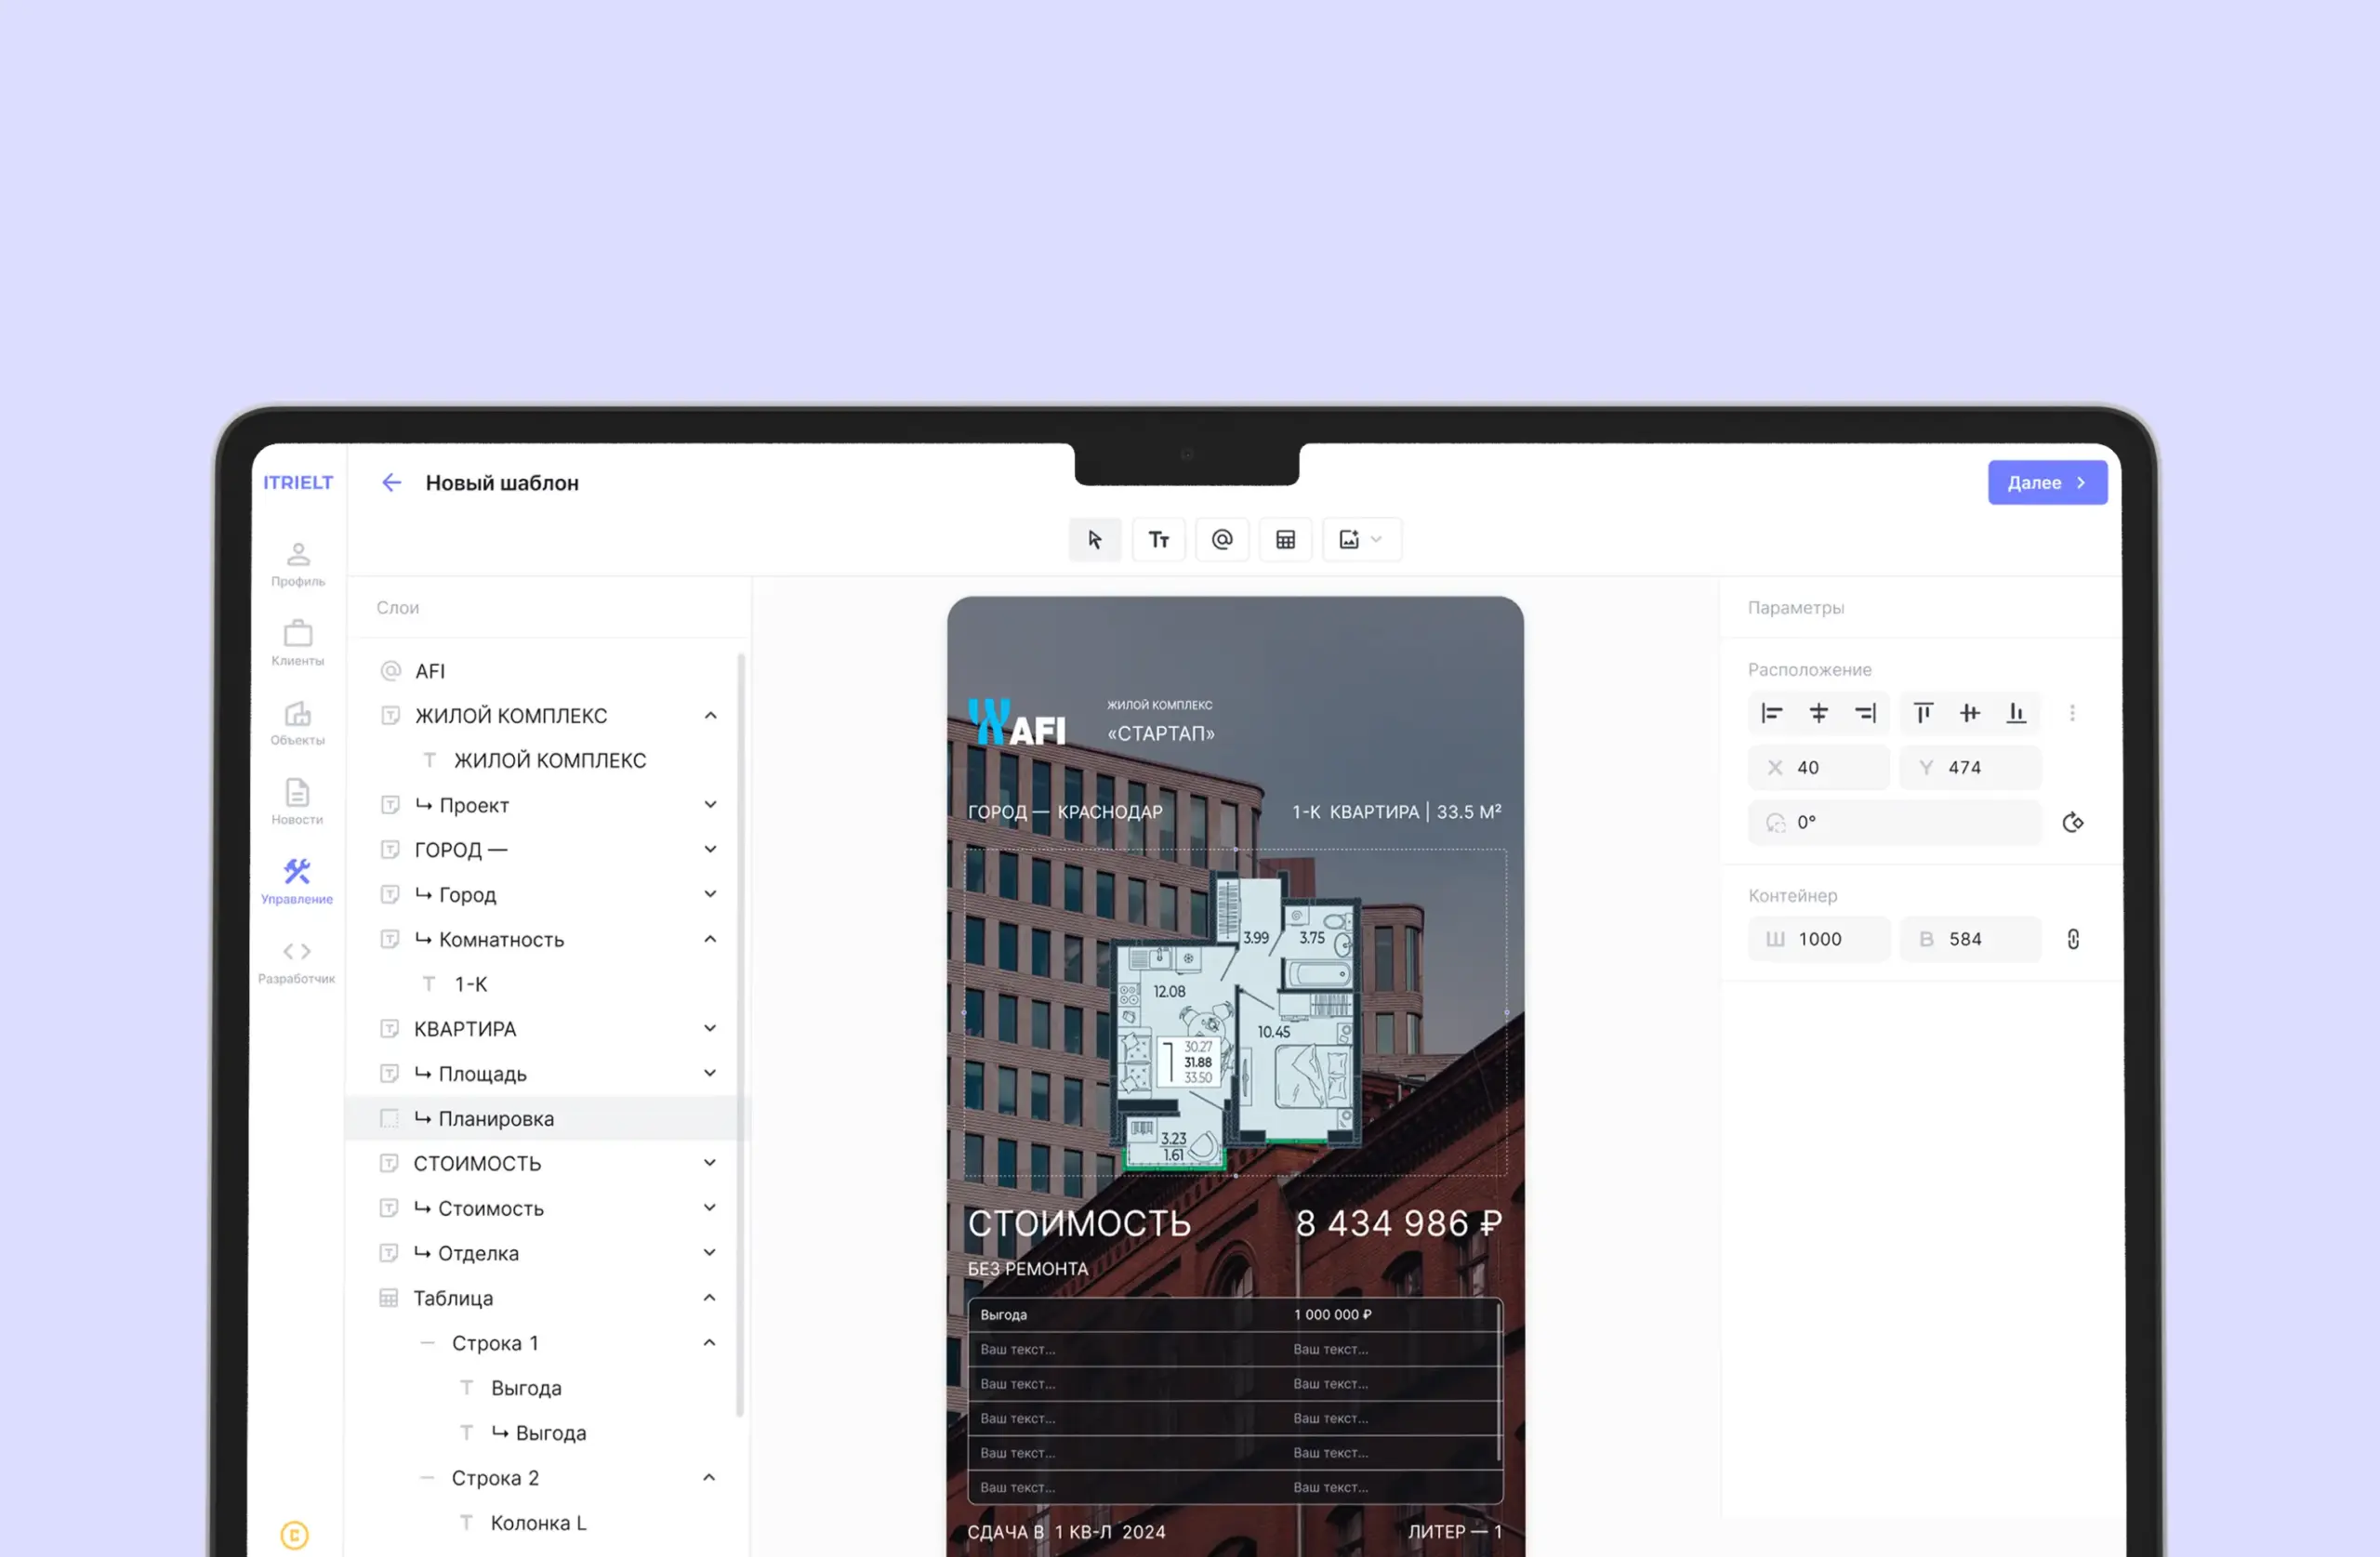Select the 1-К text layer

tap(548, 985)
